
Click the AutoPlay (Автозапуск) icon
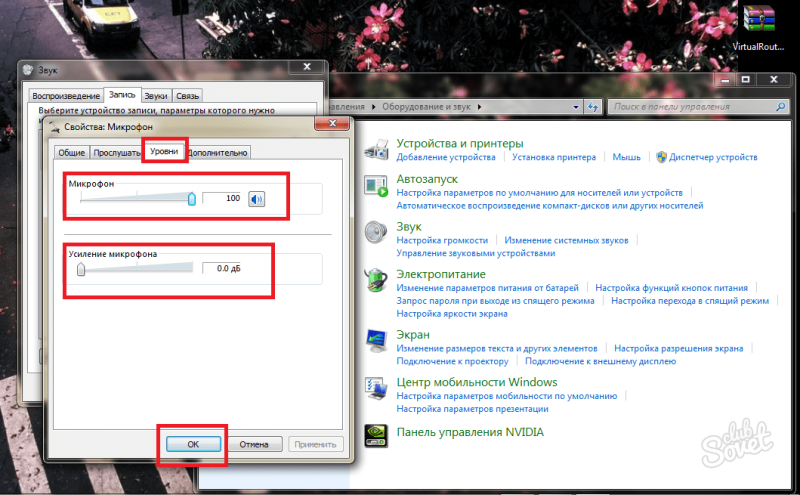[377, 186]
